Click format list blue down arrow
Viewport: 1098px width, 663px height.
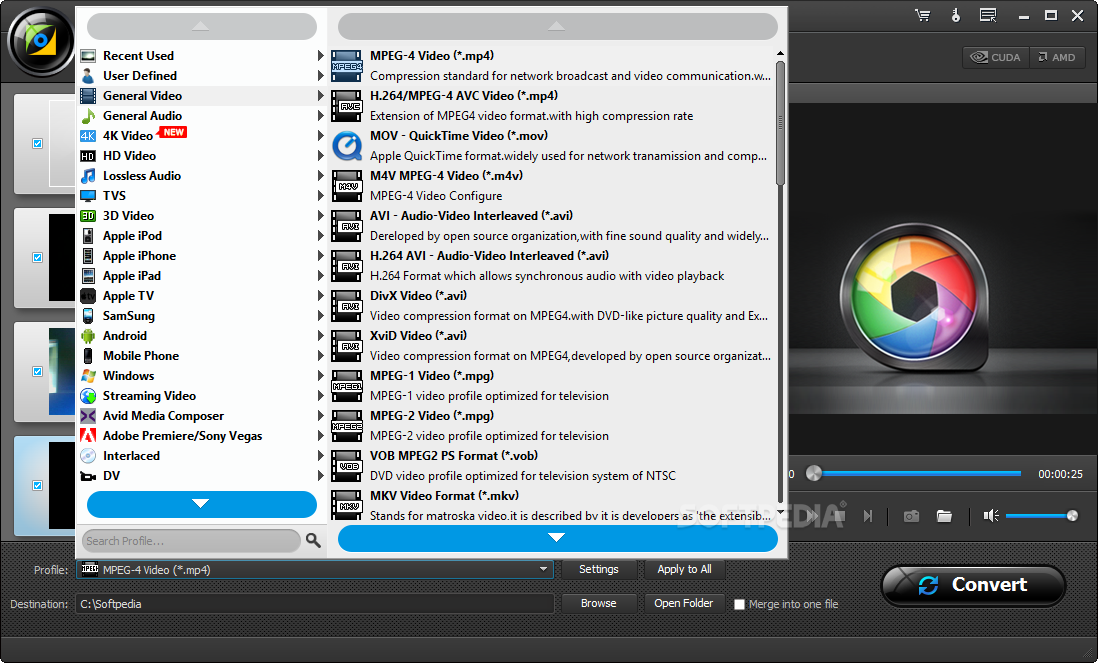pos(557,538)
